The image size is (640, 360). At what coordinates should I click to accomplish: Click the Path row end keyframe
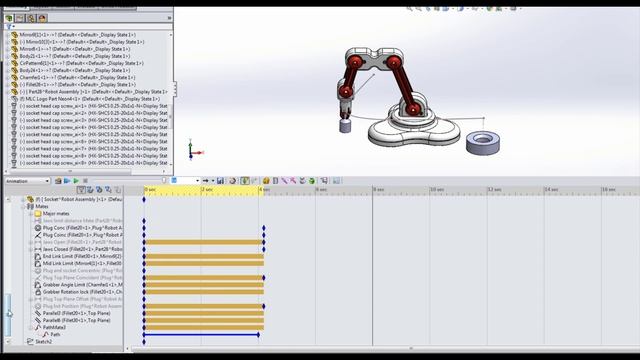258,335
